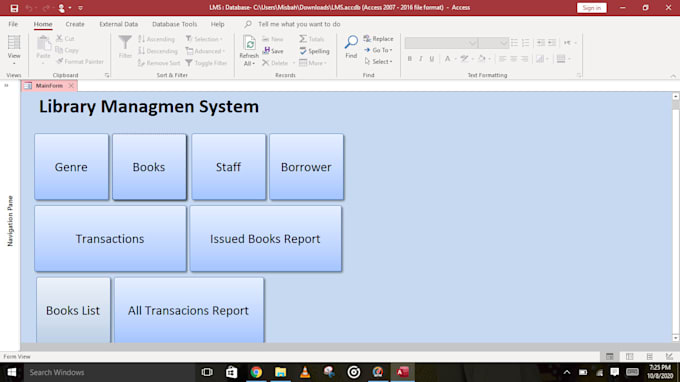The height and width of the screenshot is (382, 680).
Task: Click the Copy command
Action: tap(67, 50)
